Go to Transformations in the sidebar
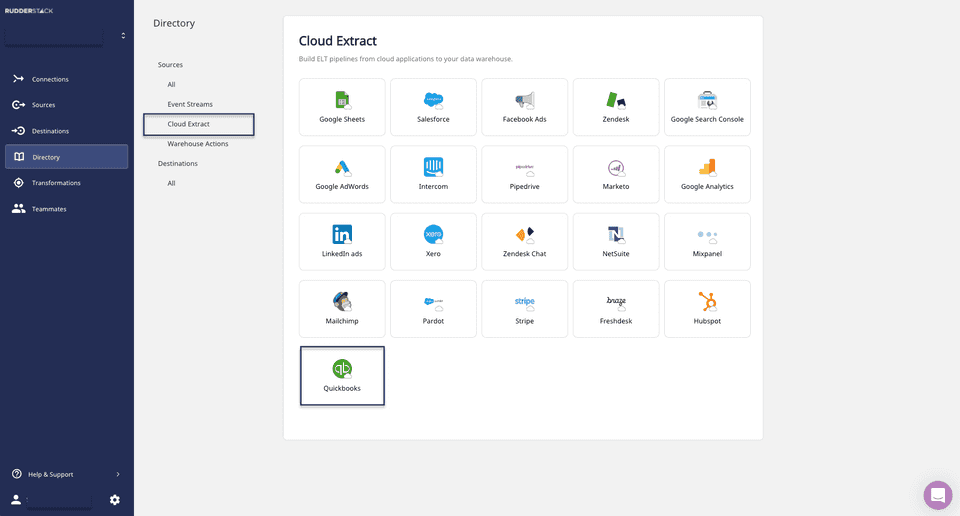Viewport: 960px width, 516px height. pos(56,183)
